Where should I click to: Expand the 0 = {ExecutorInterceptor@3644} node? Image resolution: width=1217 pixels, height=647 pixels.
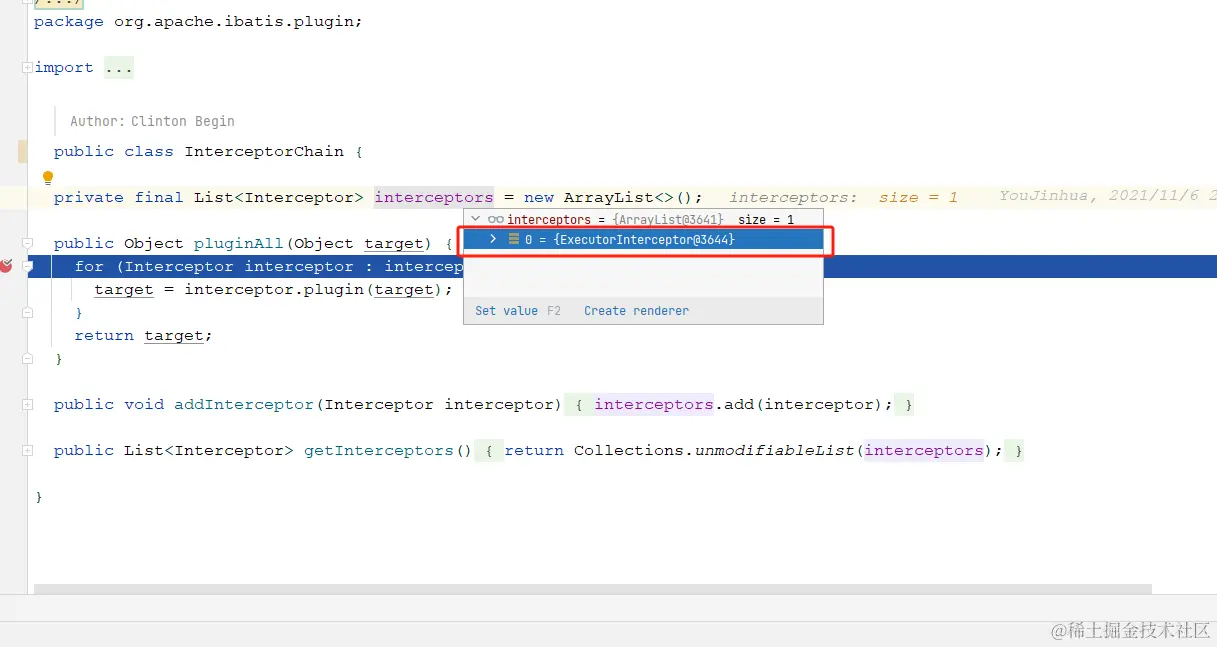pyautogui.click(x=493, y=239)
